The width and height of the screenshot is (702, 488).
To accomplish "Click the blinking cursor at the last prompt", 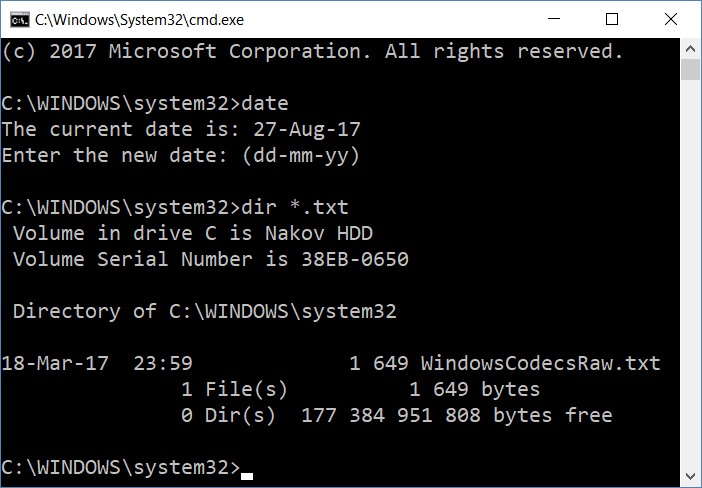I will pyautogui.click(x=247, y=476).
